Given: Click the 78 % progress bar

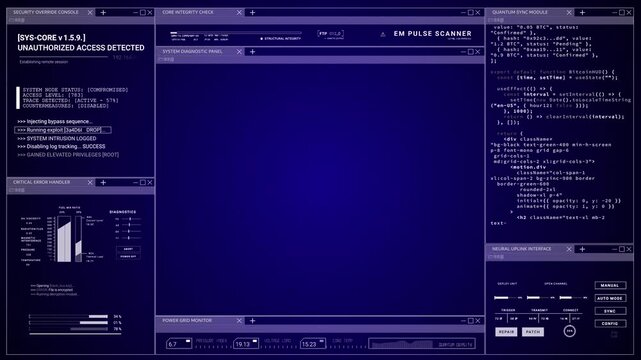Looking at the screenshot, I should 68,329.
